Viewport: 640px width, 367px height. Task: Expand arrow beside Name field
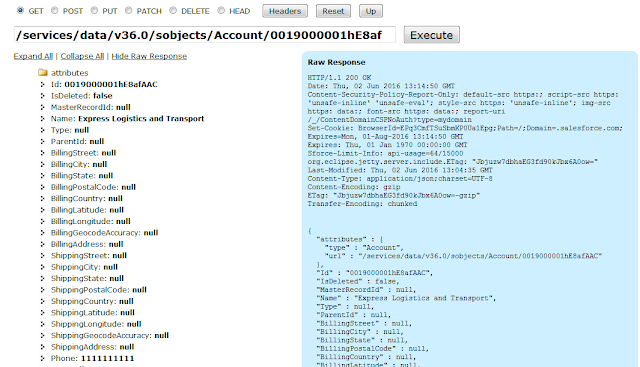pos(42,119)
